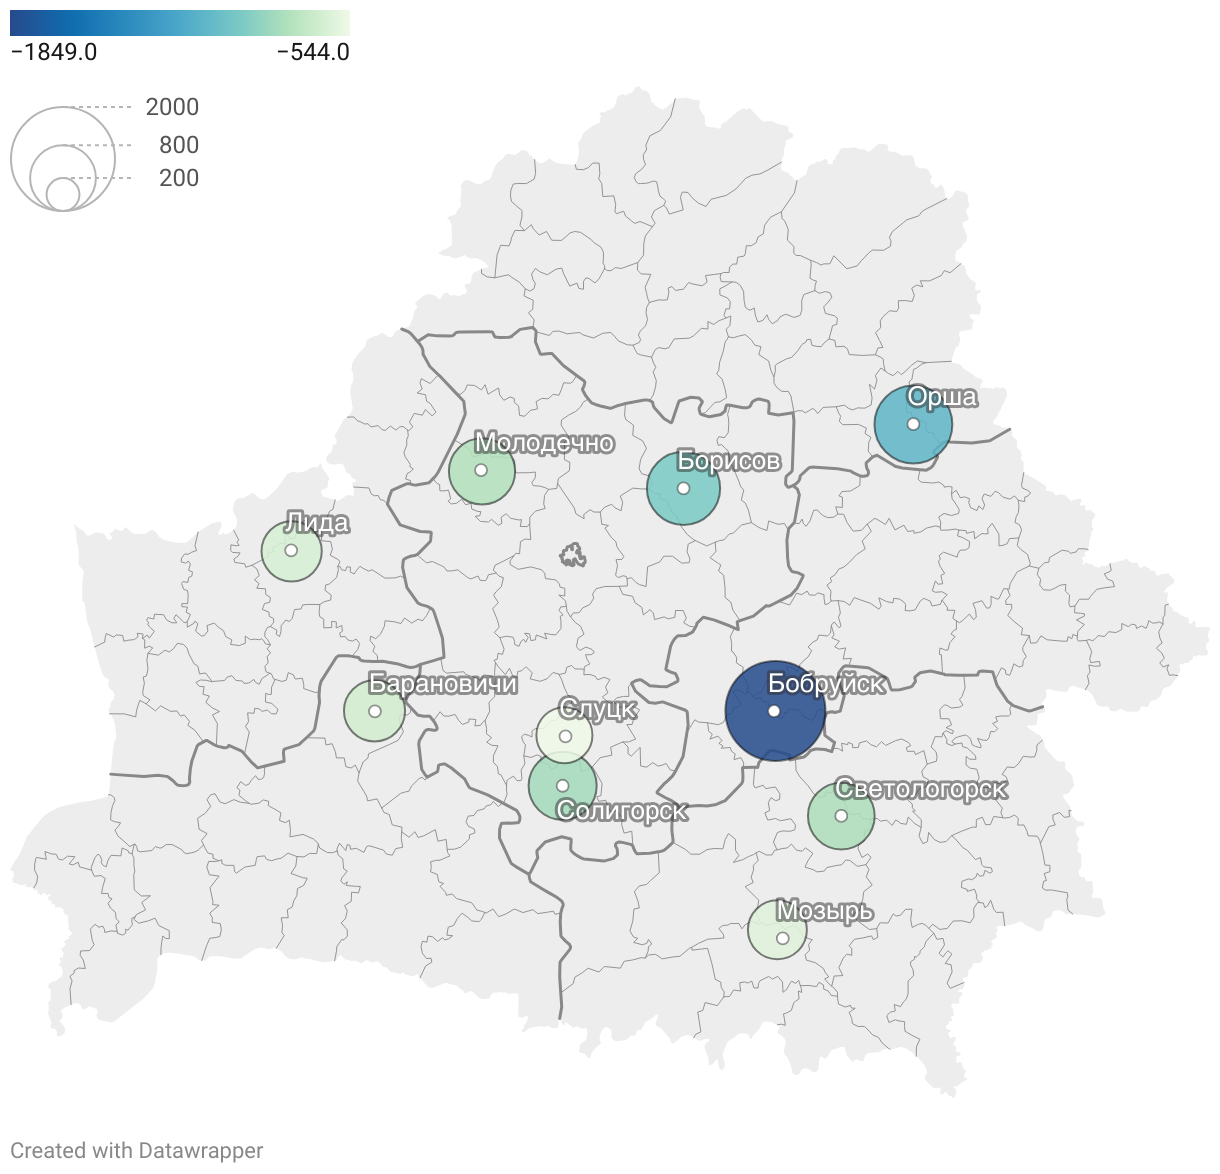Click pale green end of color legend
This screenshot has height=1174, width=1220.
(340, 23)
